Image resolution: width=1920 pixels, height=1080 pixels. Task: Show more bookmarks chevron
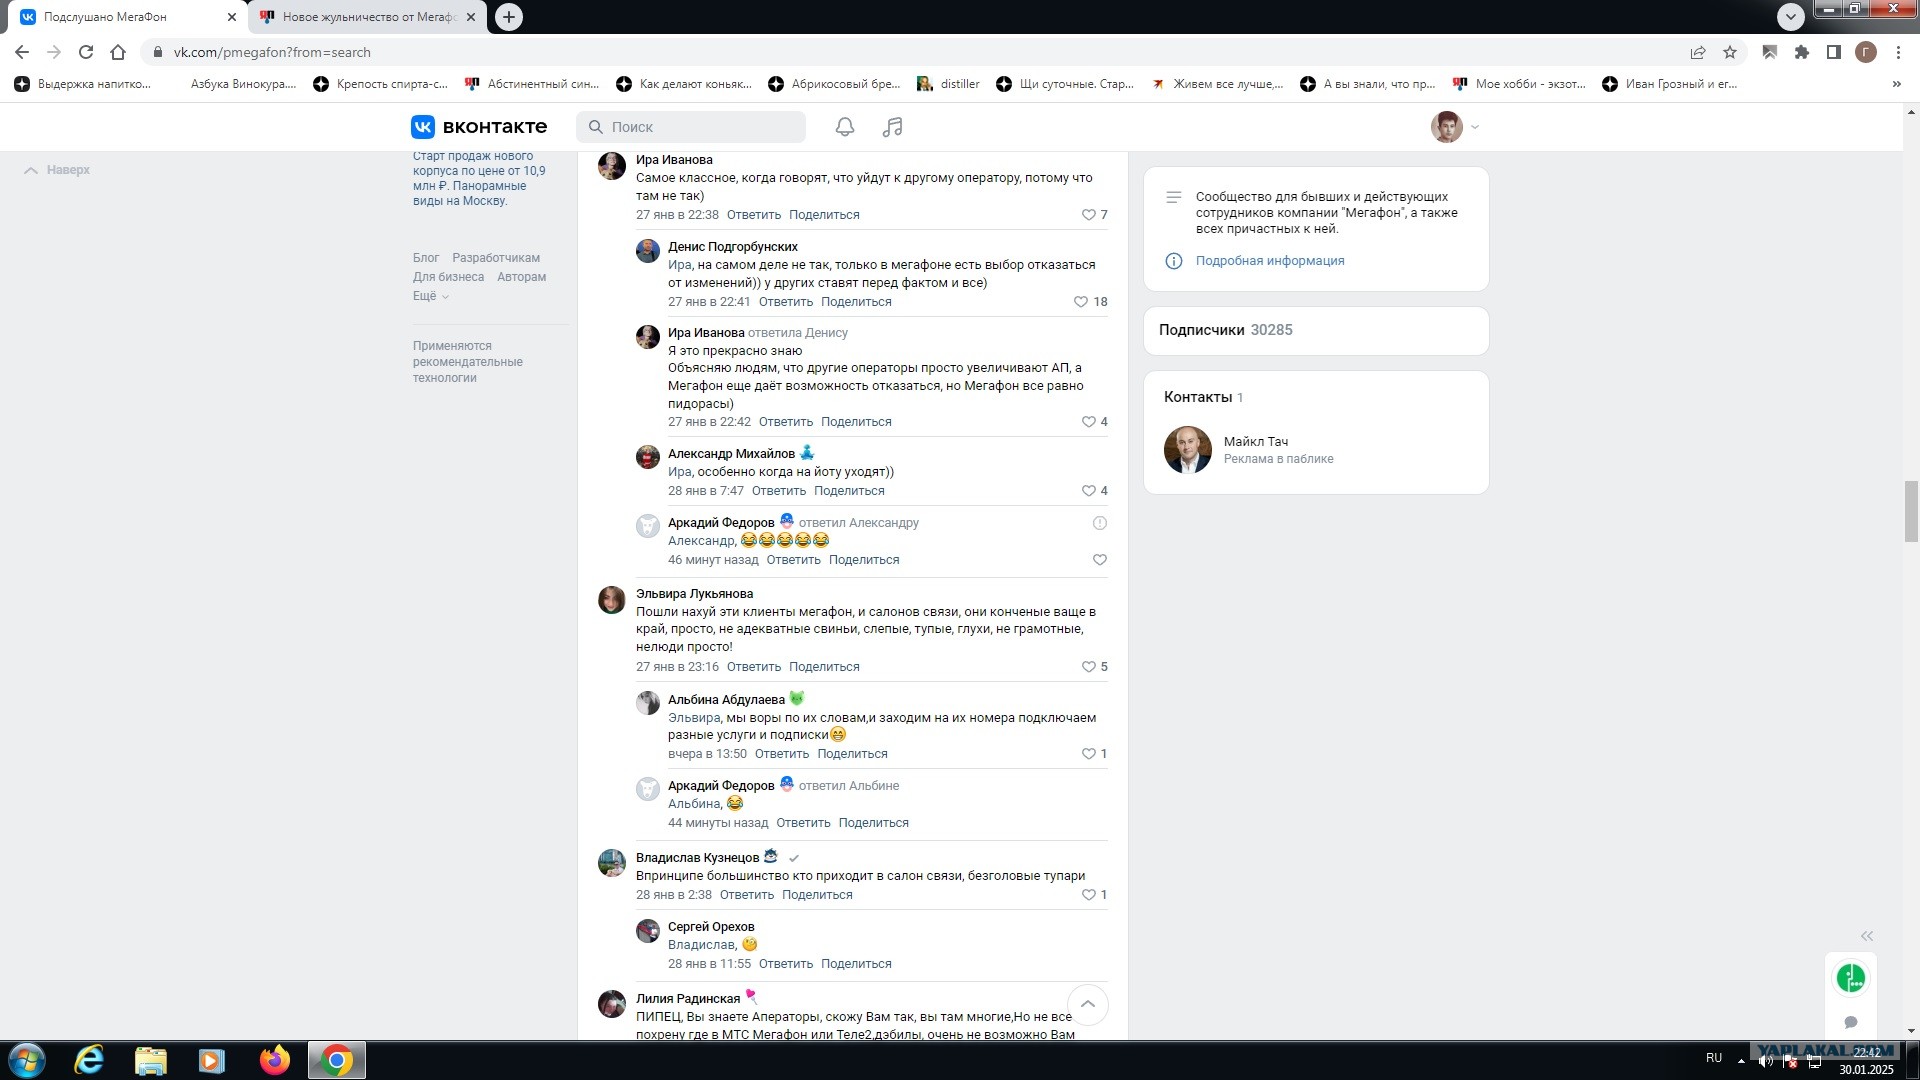point(1897,84)
